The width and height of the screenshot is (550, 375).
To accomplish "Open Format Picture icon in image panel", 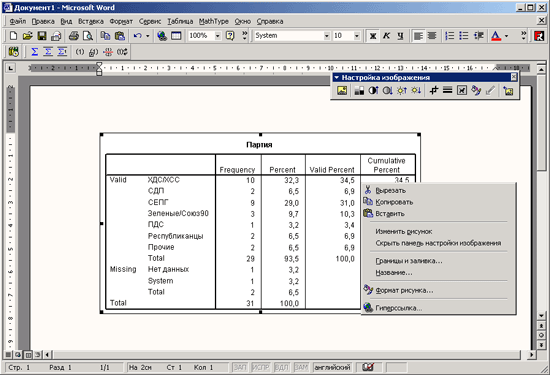I will tap(476, 91).
